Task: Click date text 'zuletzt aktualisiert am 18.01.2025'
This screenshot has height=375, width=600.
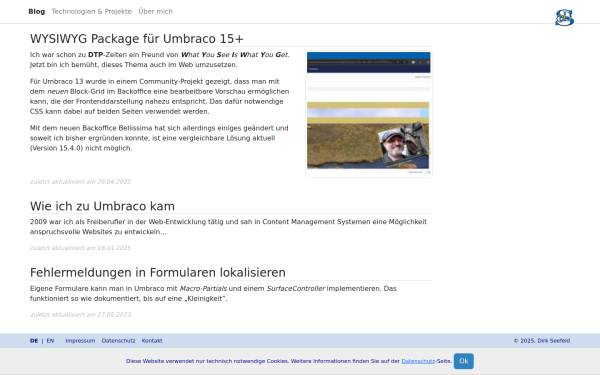Action: pyautogui.click(x=80, y=248)
